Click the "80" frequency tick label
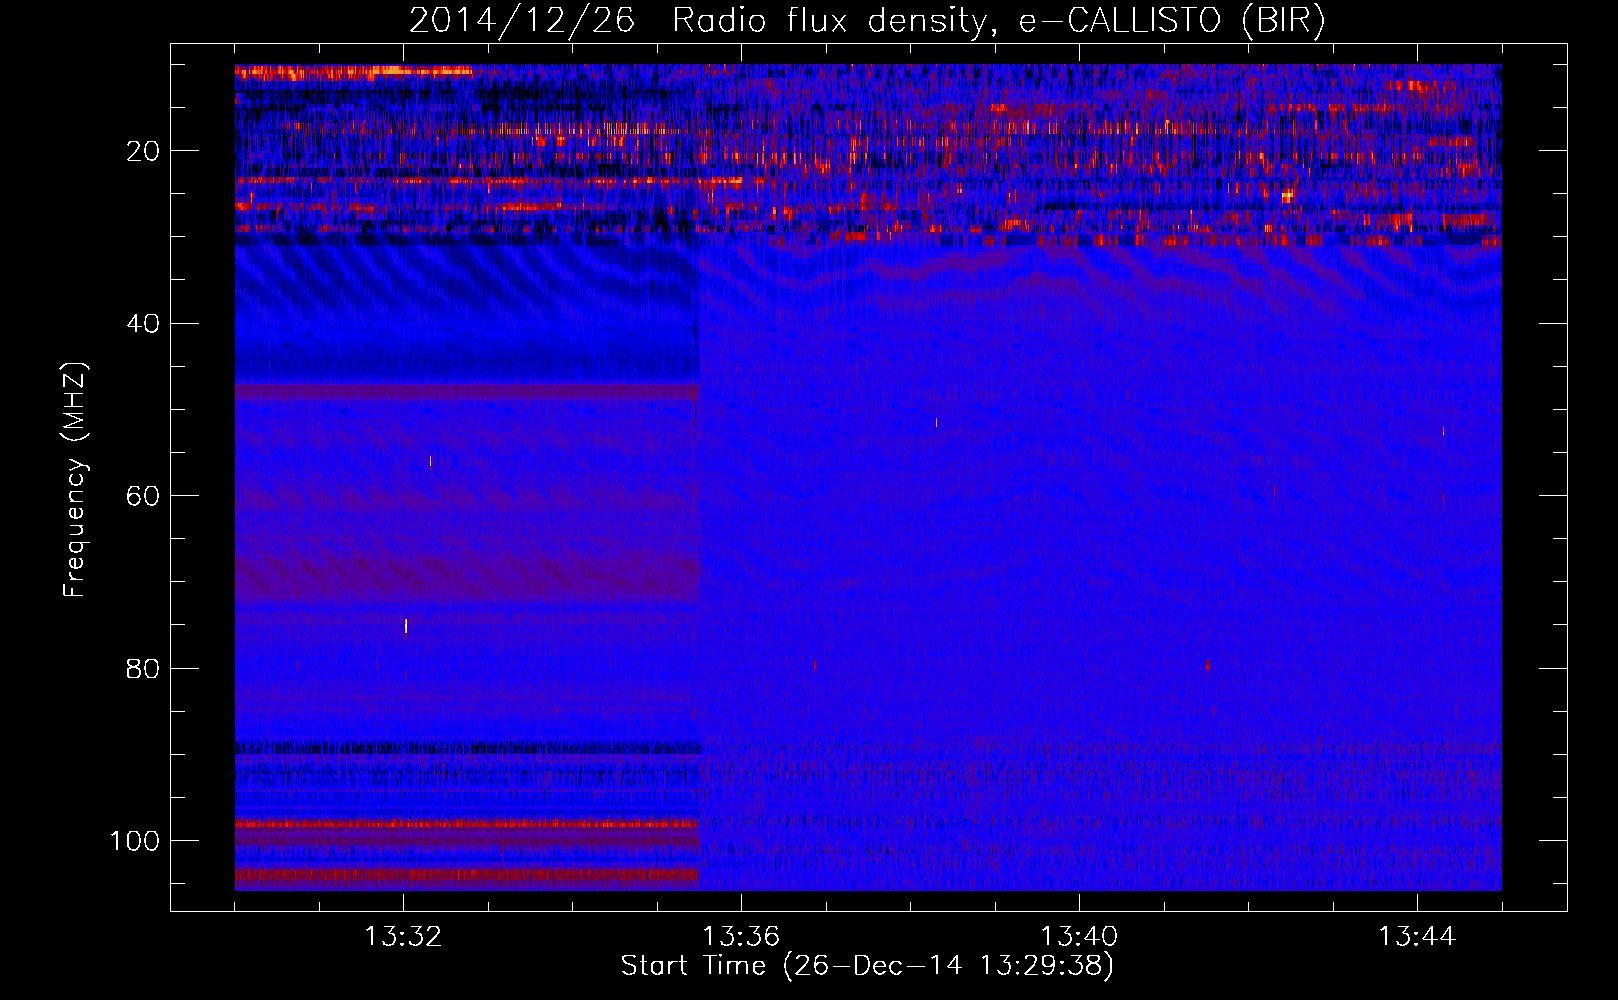 tap(143, 668)
